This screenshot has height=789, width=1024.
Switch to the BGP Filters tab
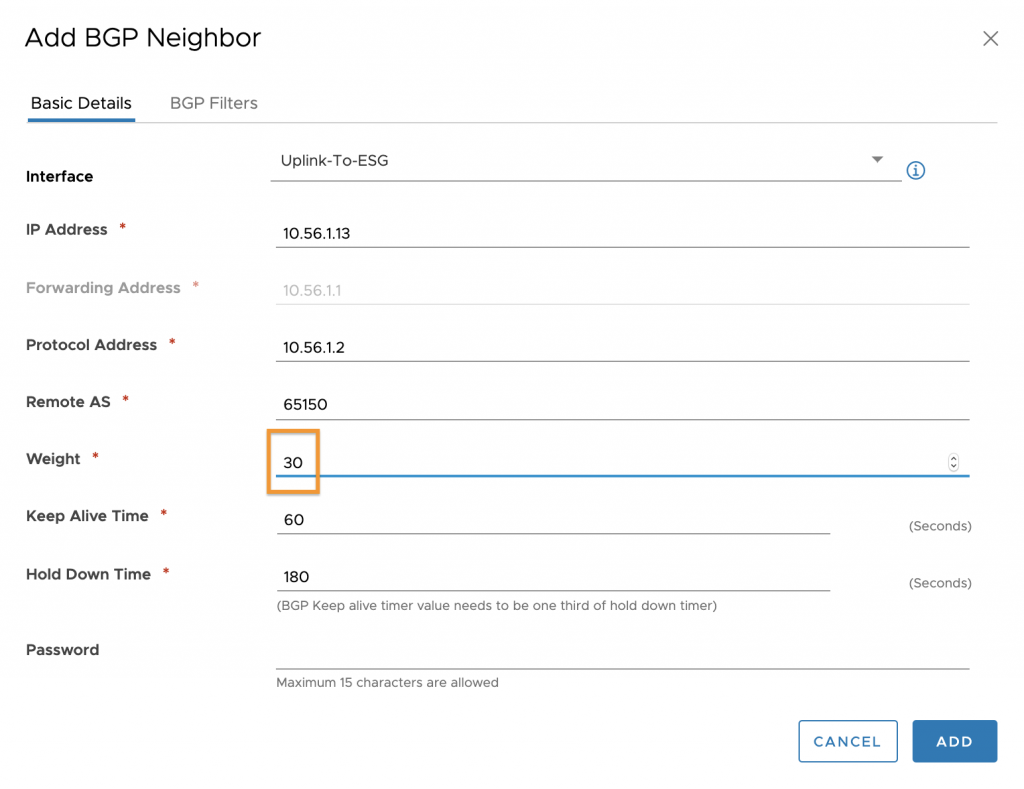(214, 103)
